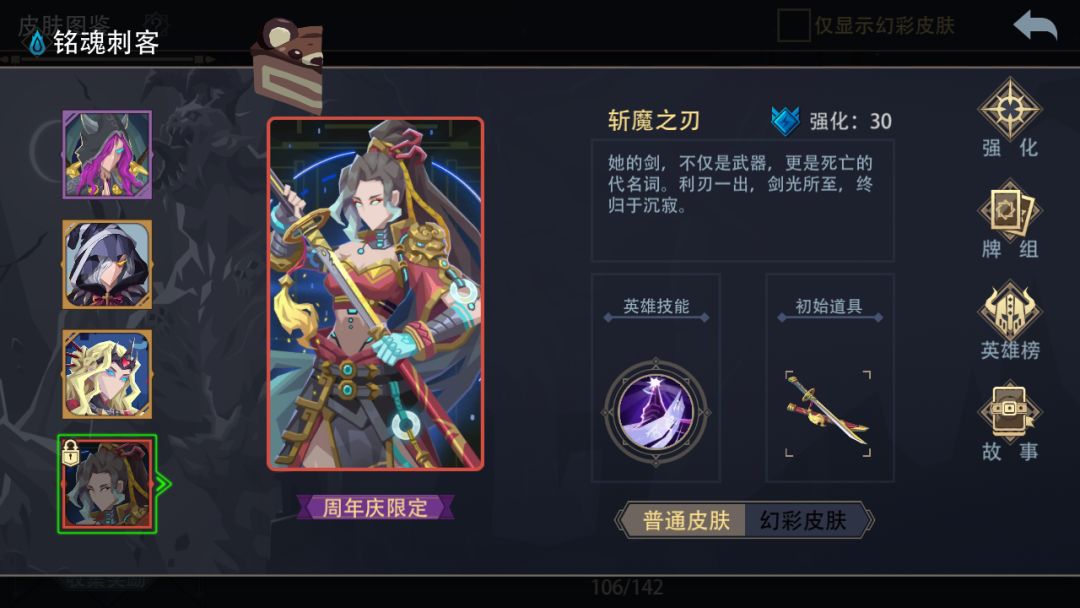
Task: Switch to 幻彩皮肤 skin type
Action: click(x=803, y=520)
